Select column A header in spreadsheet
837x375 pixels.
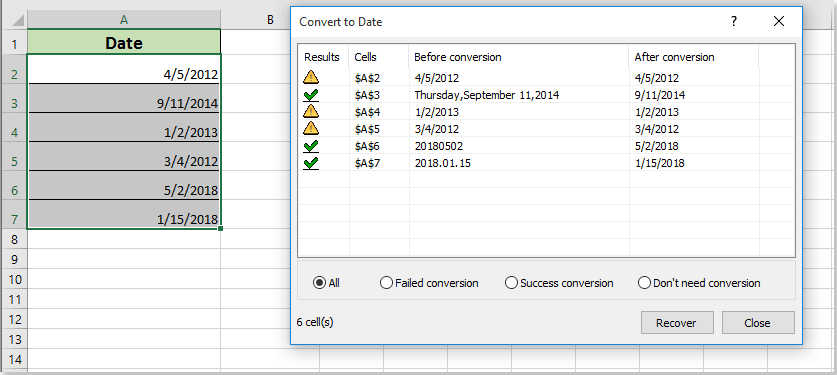click(124, 20)
